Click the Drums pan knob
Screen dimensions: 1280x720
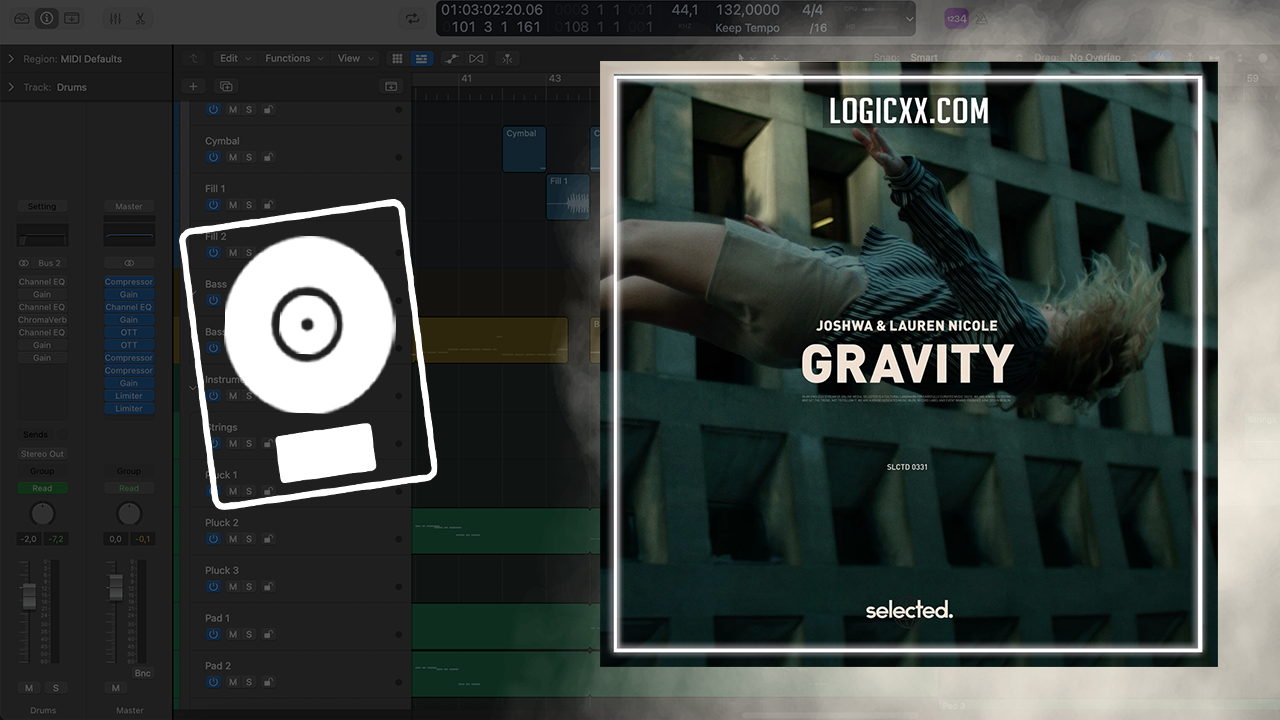point(42,514)
